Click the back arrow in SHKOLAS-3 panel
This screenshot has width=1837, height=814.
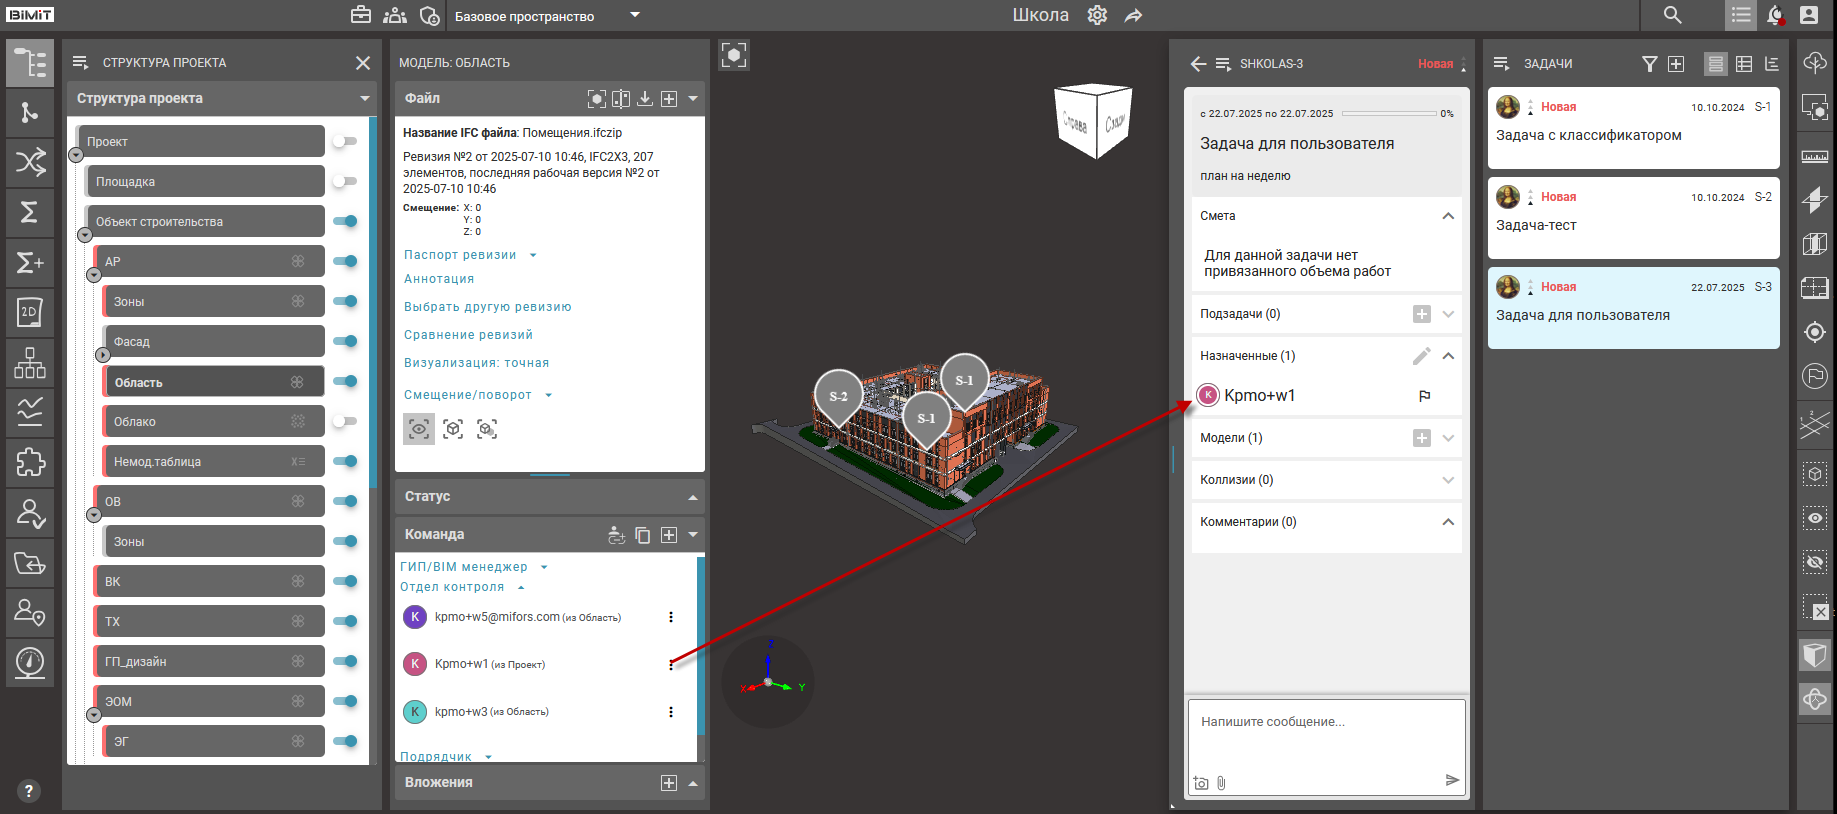point(1198,64)
